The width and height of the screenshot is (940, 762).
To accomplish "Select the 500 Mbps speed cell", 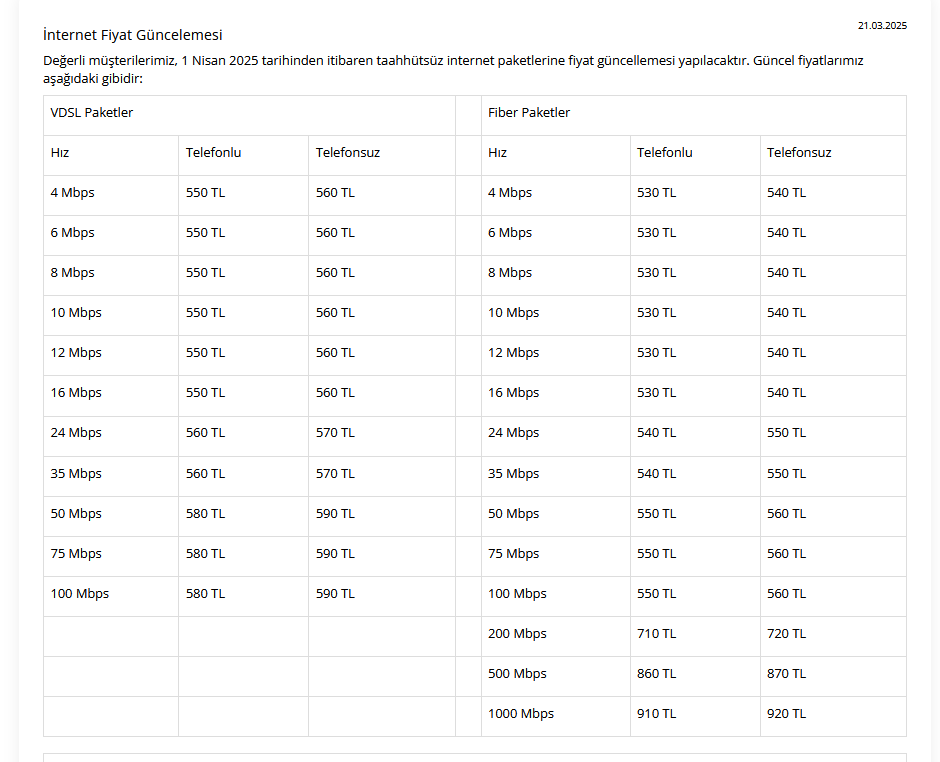I will point(517,674).
